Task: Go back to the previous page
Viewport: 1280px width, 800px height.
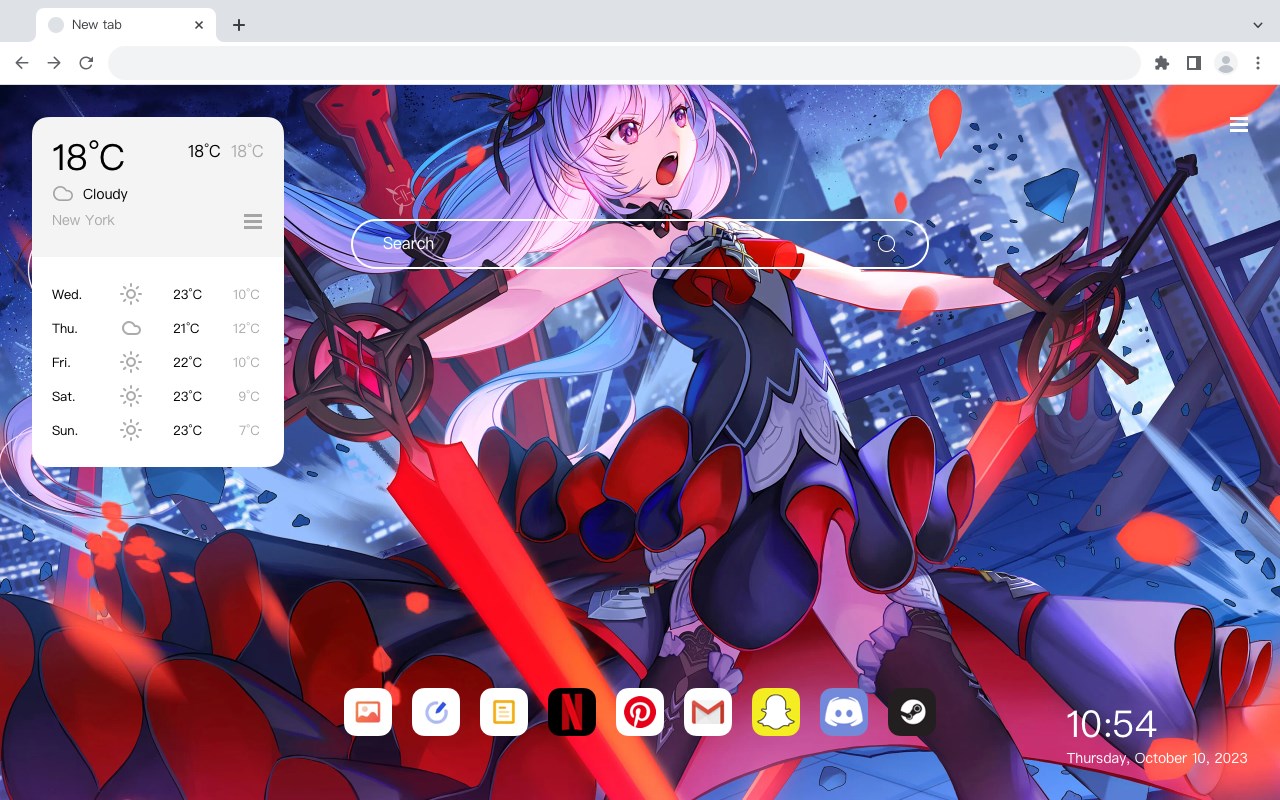Action: 22,63
